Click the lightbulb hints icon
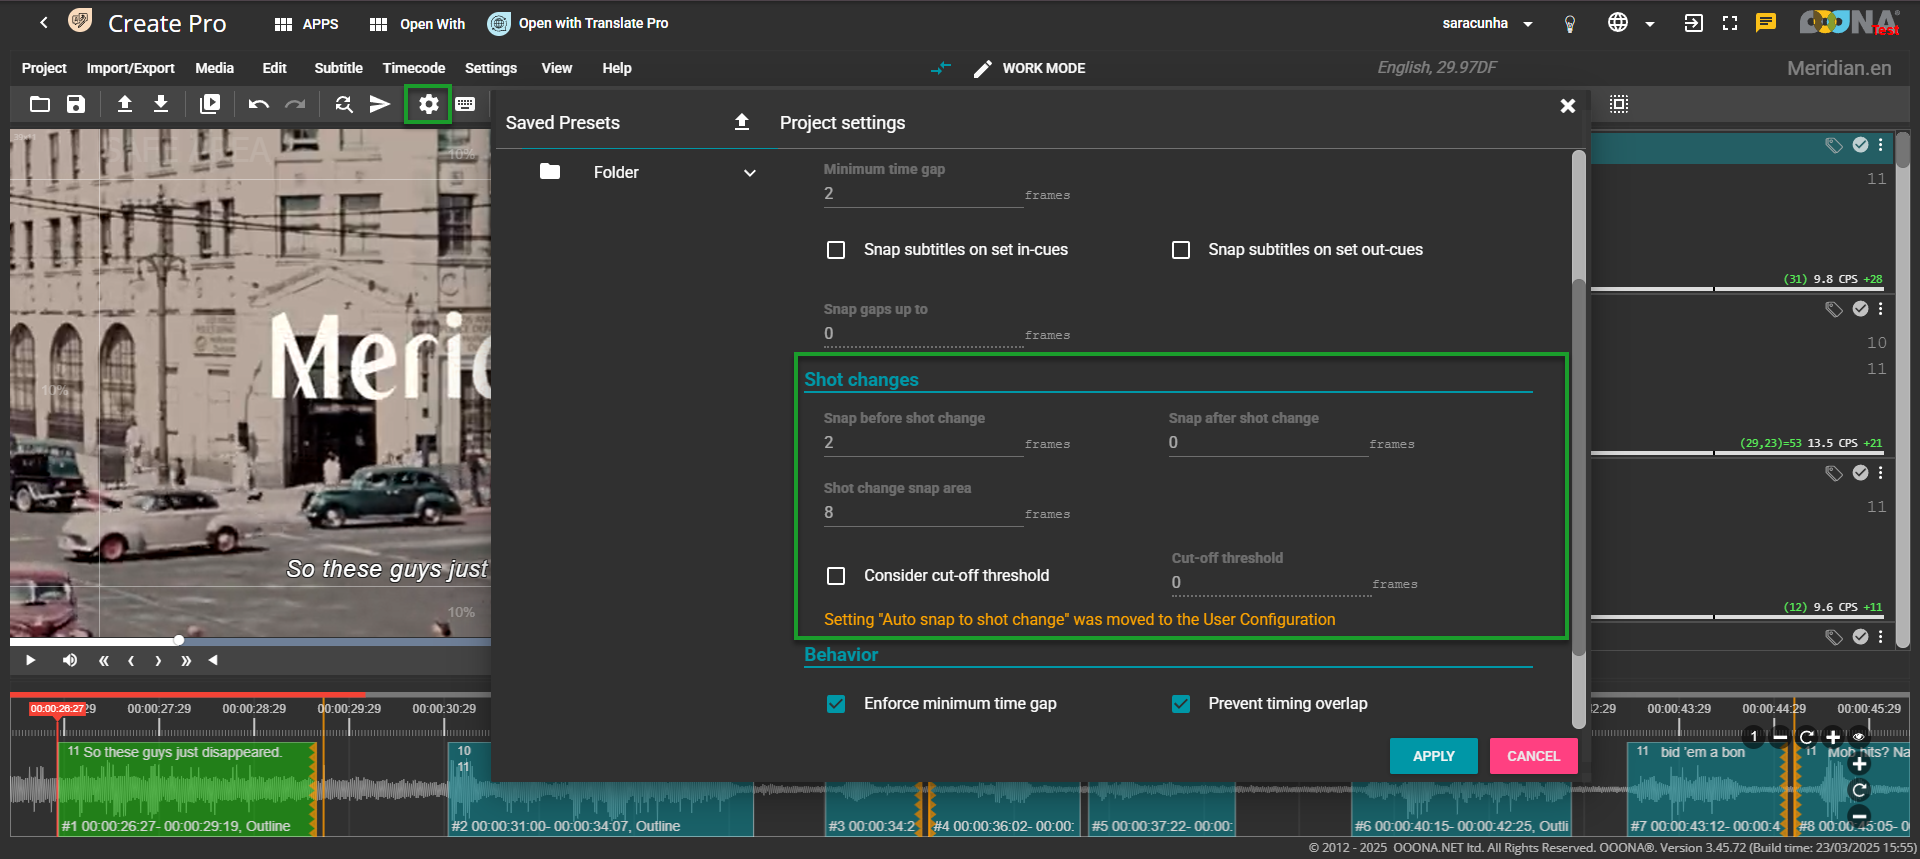This screenshot has height=859, width=1920. click(1570, 24)
